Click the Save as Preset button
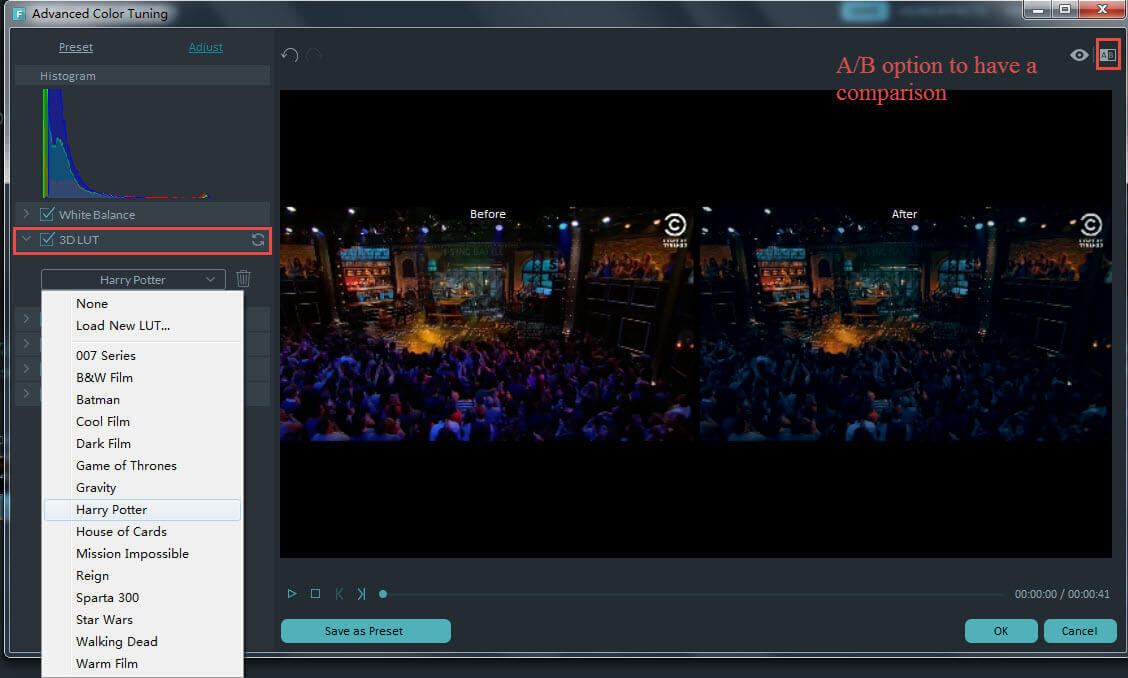 (x=365, y=631)
